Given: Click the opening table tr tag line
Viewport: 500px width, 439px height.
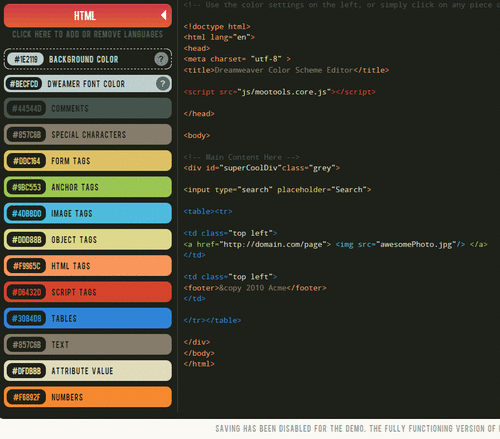Looking at the screenshot, I should pyautogui.click(x=208, y=211).
